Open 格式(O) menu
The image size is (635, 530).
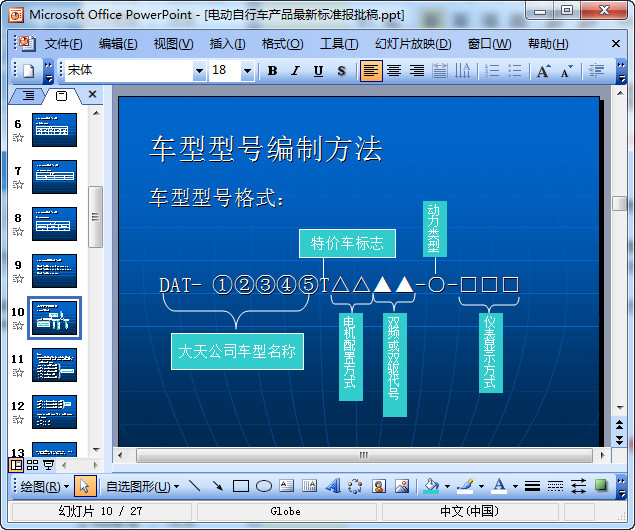click(x=282, y=44)
